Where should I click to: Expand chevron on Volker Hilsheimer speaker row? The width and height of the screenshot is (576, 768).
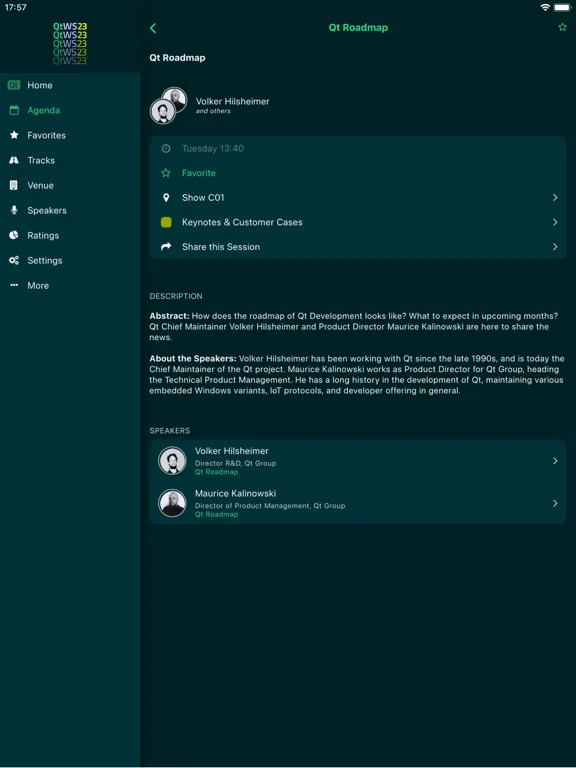pyautogui.click(x=555, y=461)
